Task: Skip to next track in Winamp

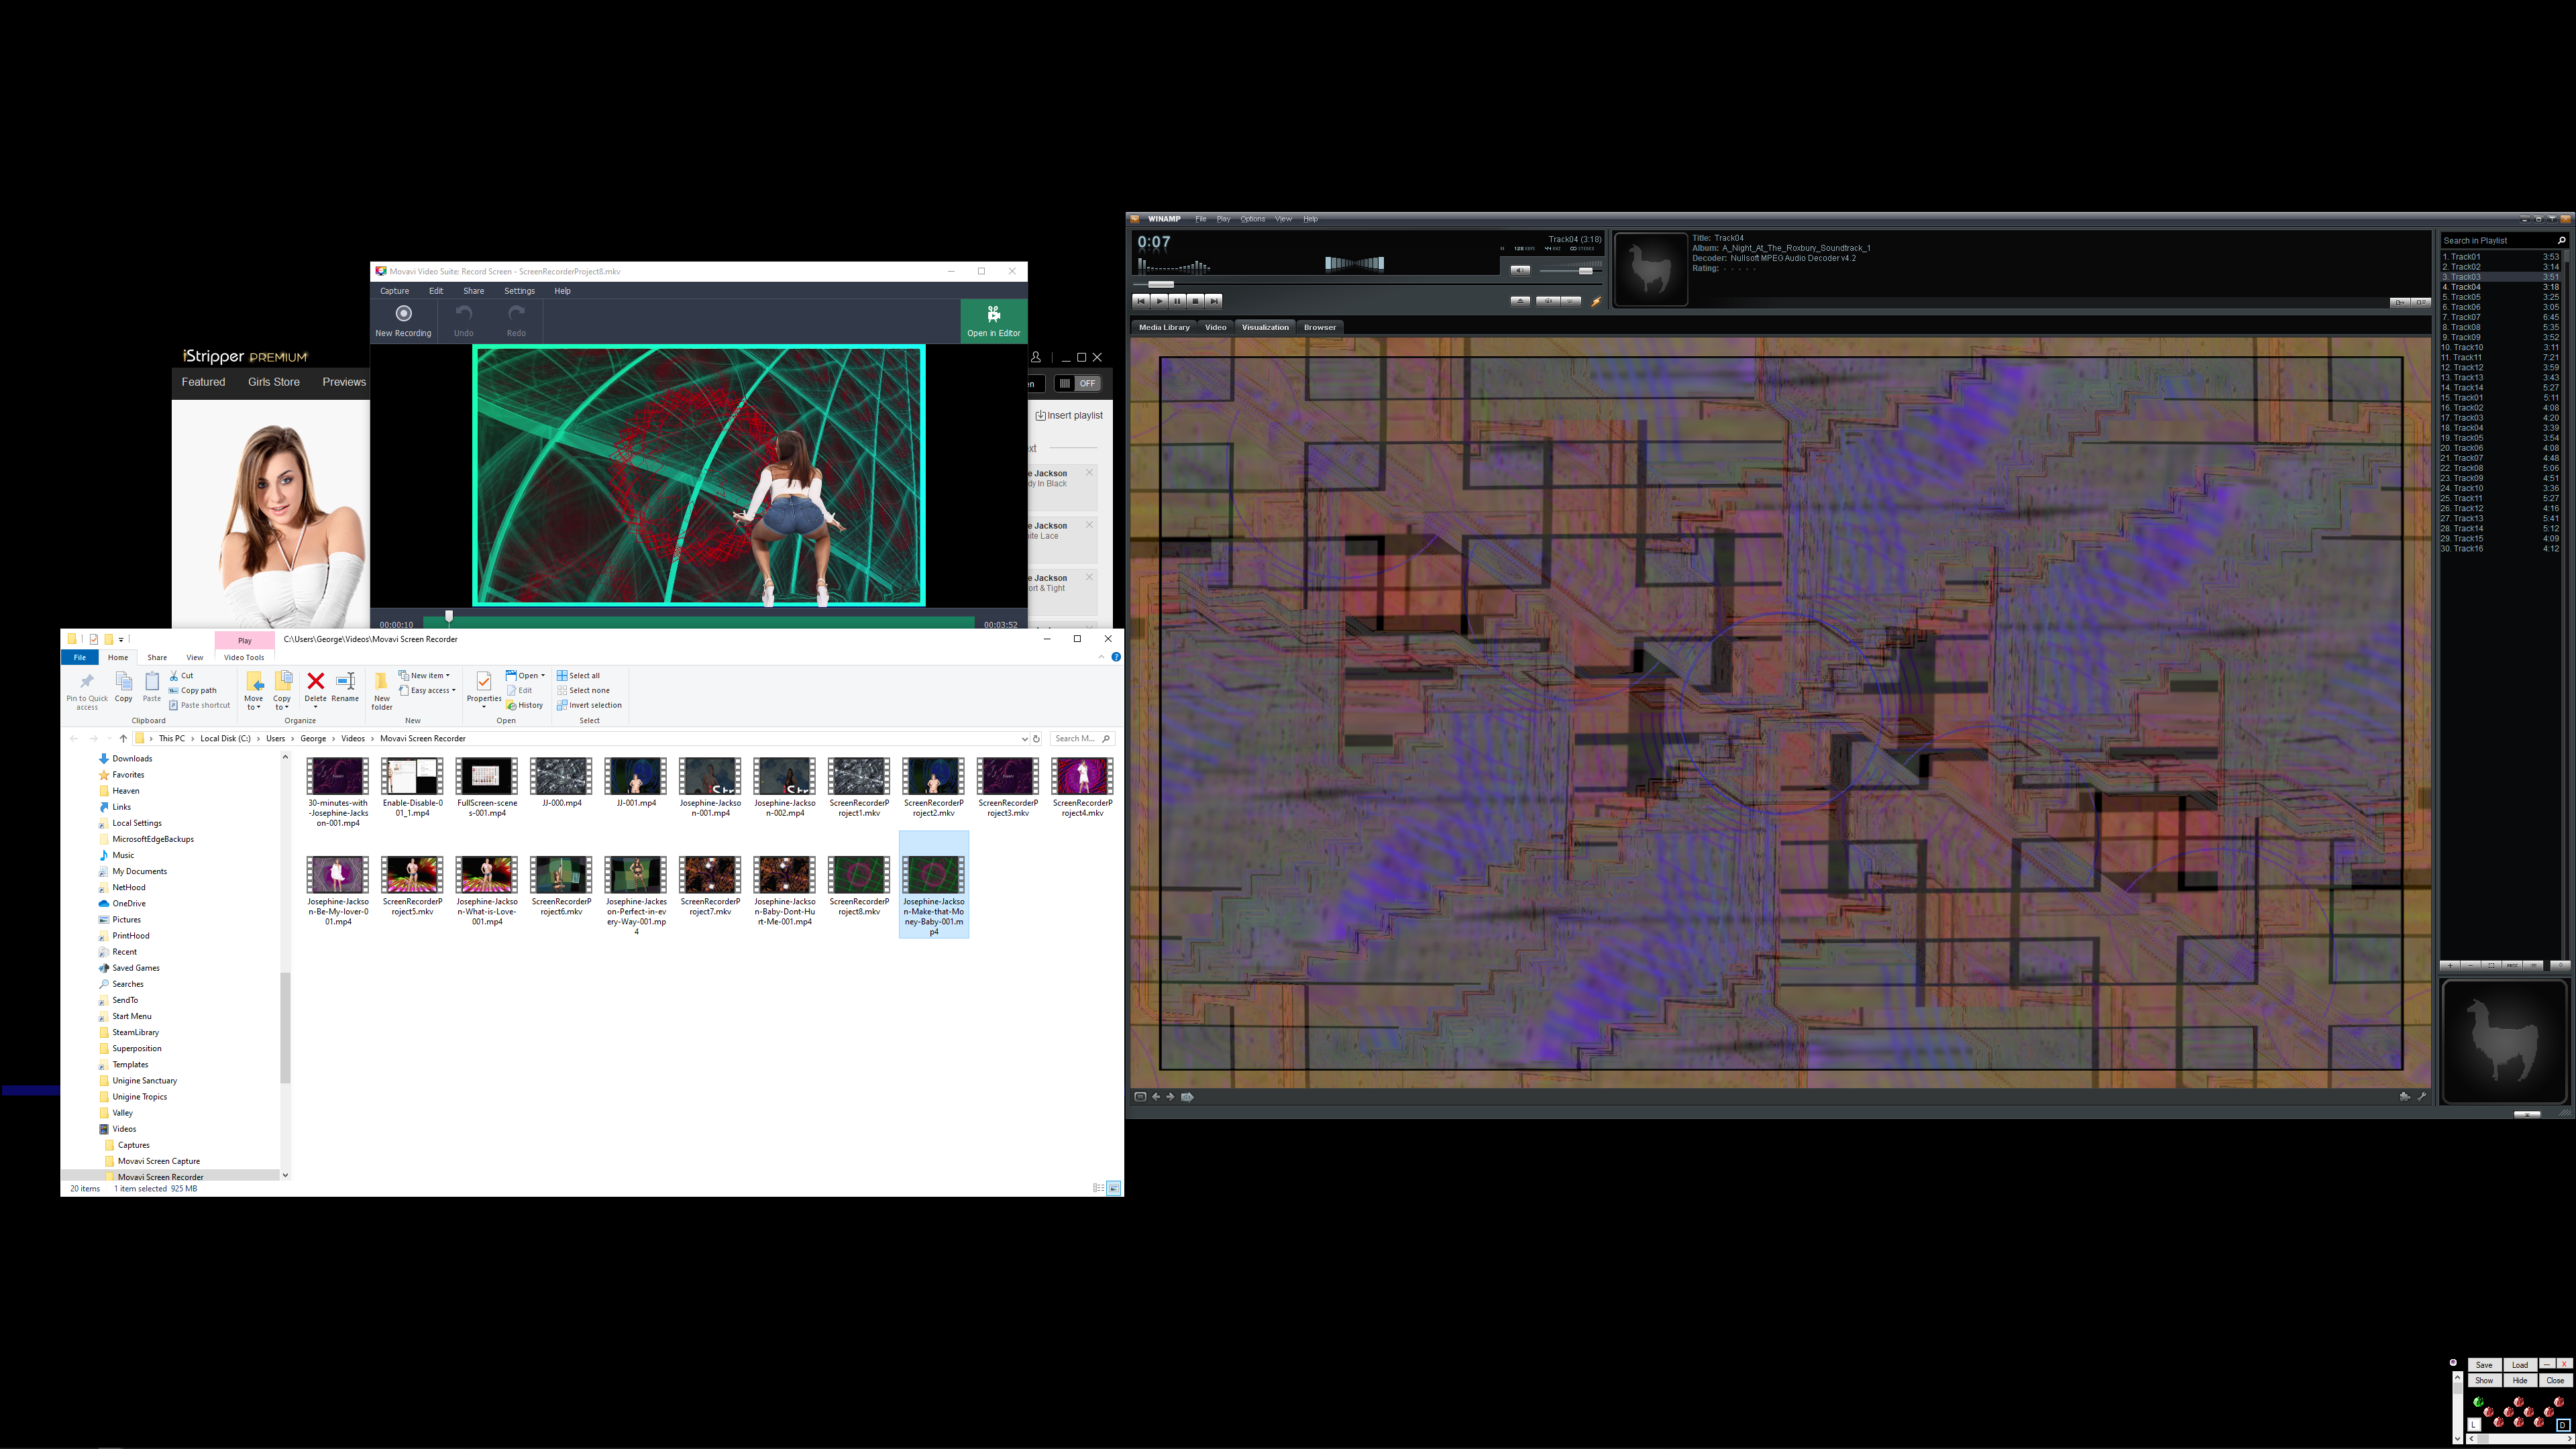Action: tap(1213, 301)
